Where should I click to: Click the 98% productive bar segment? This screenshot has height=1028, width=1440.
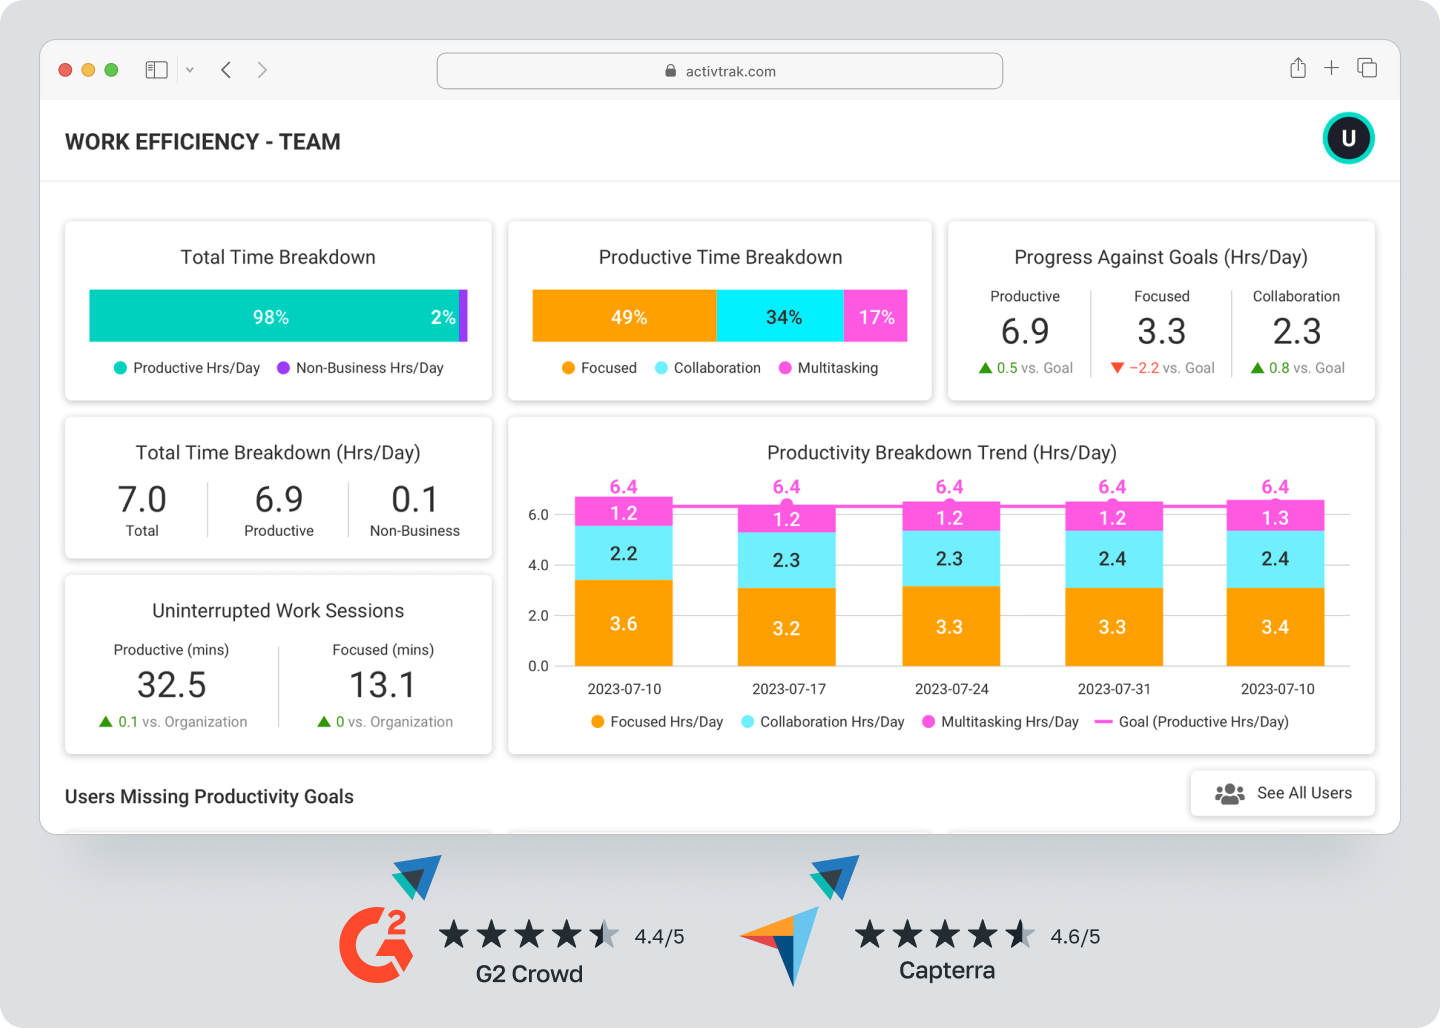point(272,317)
